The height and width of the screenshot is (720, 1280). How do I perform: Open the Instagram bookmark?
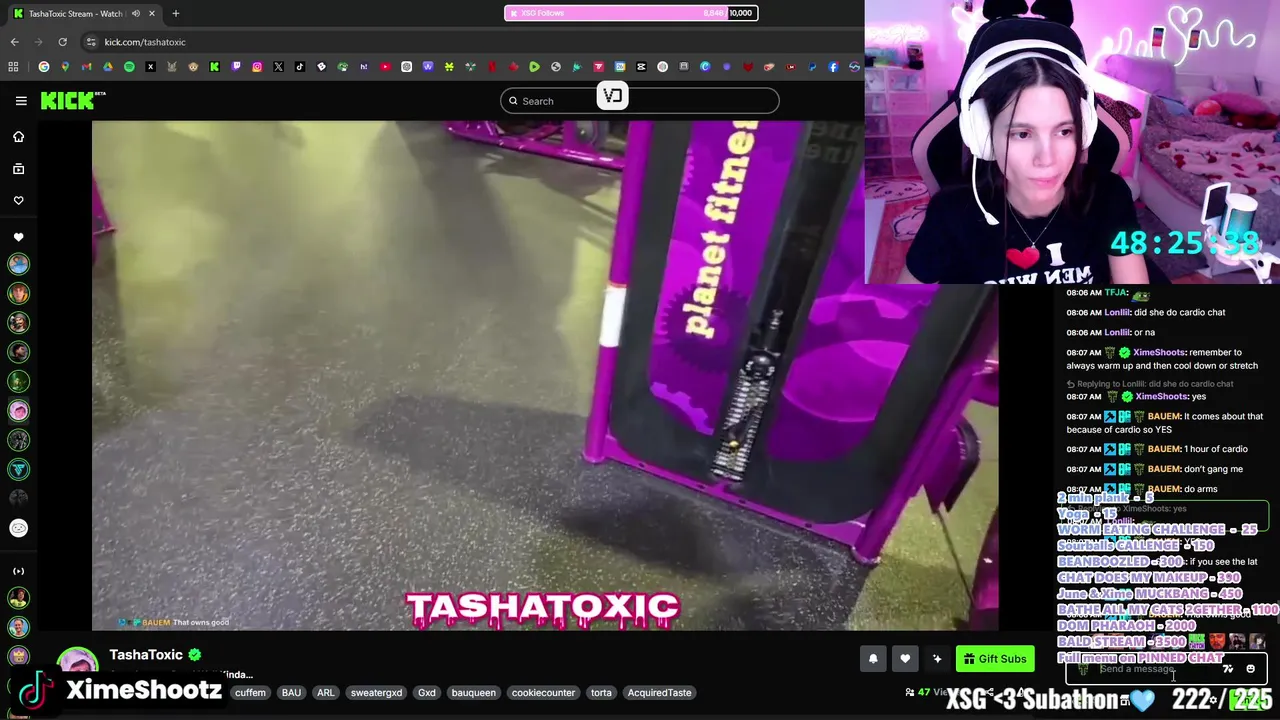257,67
